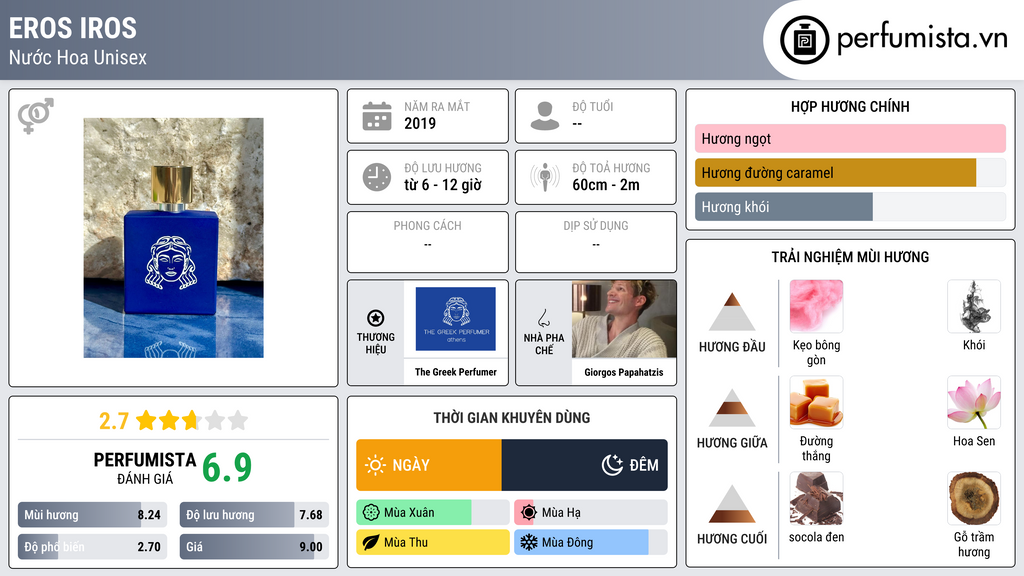
Task: Open the Giorgos Papahatzis perfumer link
Action: coord(624,372)
